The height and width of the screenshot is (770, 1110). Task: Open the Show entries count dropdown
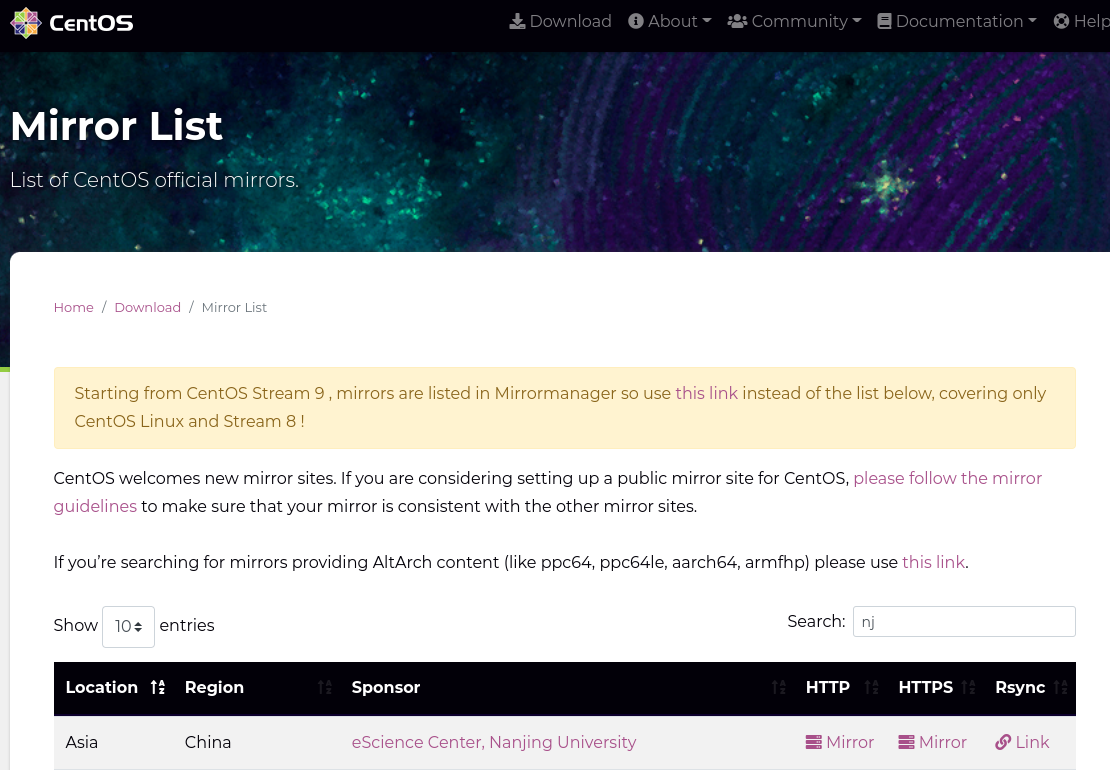click(x=128, y=626)
